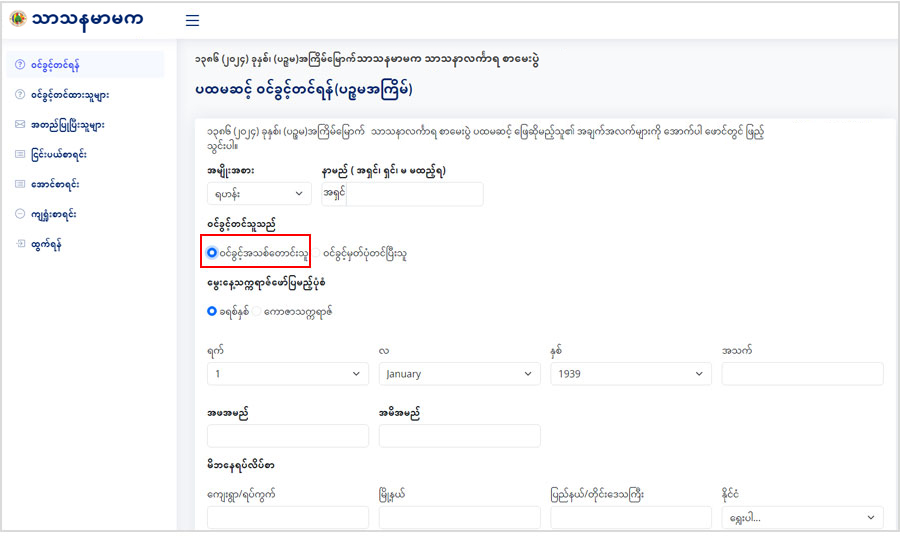Open the year dropdown showing 1939
Viewport: 900px width, 537px height.
click(631, 374)
